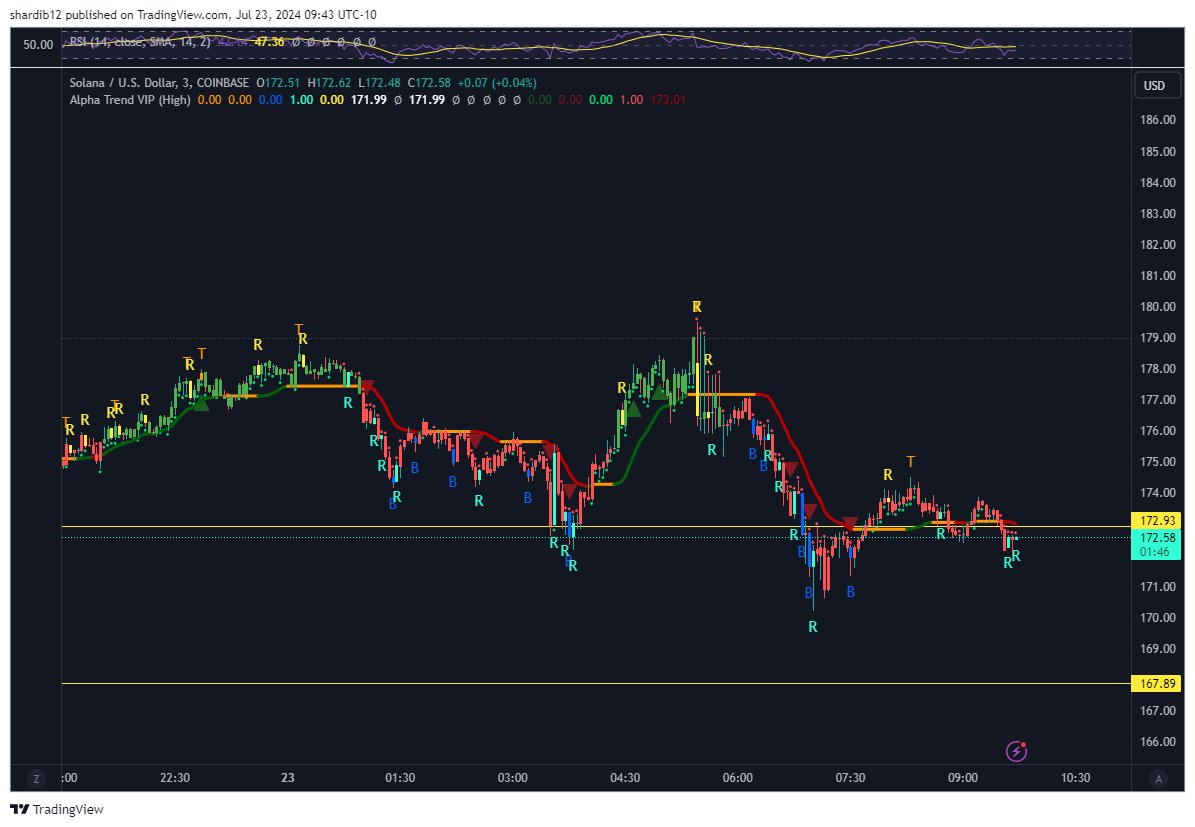The height and width of the screenshot is (827, 1195).
Task: Click the purple lightning bolt icon
Action: (1017, 752)
